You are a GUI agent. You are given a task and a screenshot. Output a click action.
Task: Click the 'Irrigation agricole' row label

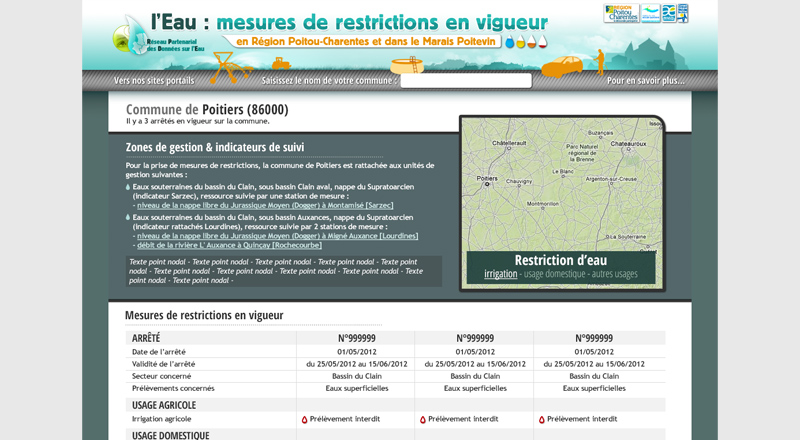click(161, 419)
